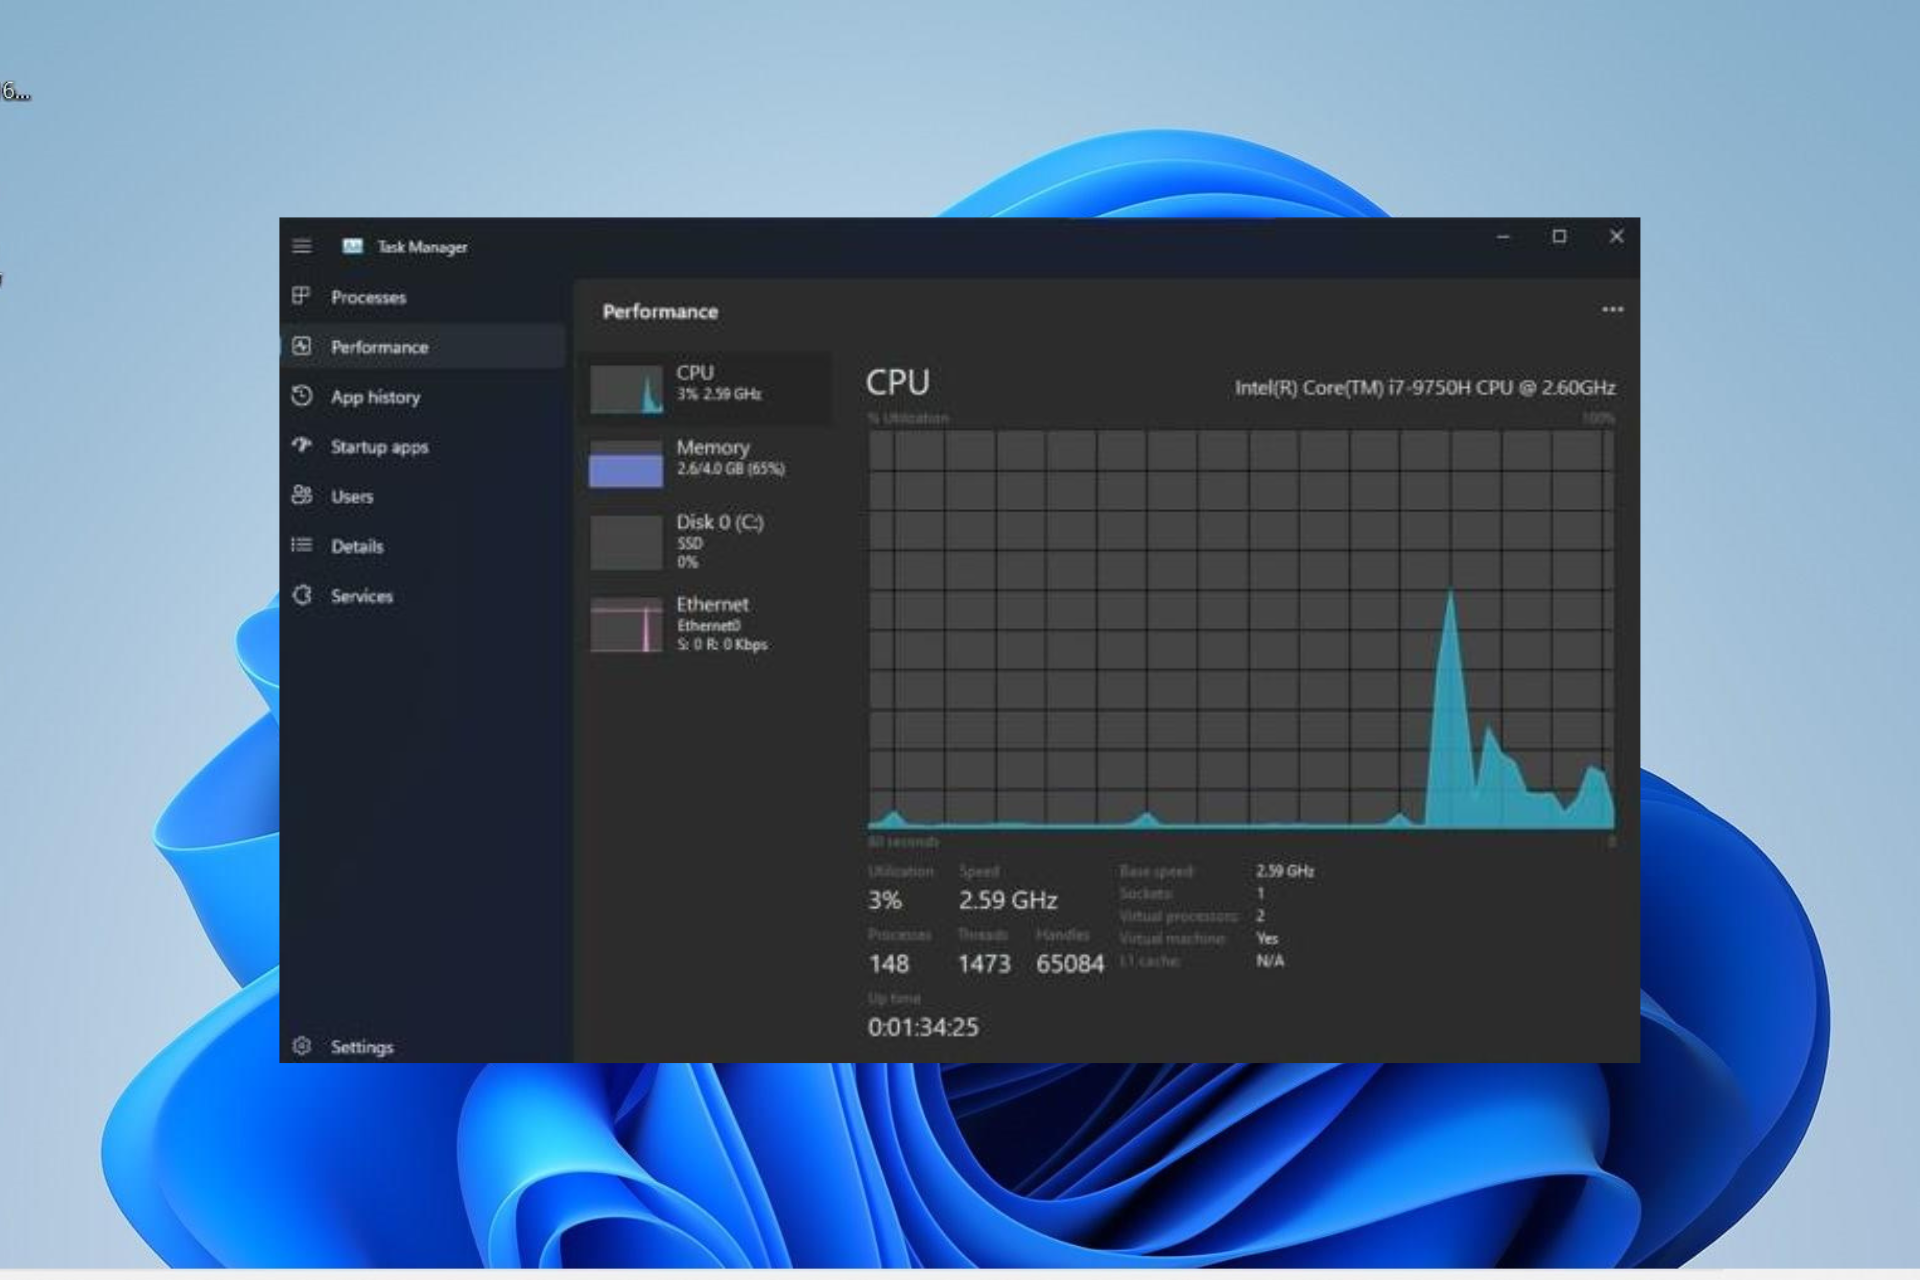Click the Intel Core i7-9750H CPU name
The height and width of the screenshot is (1280, 1920).
1424,388
